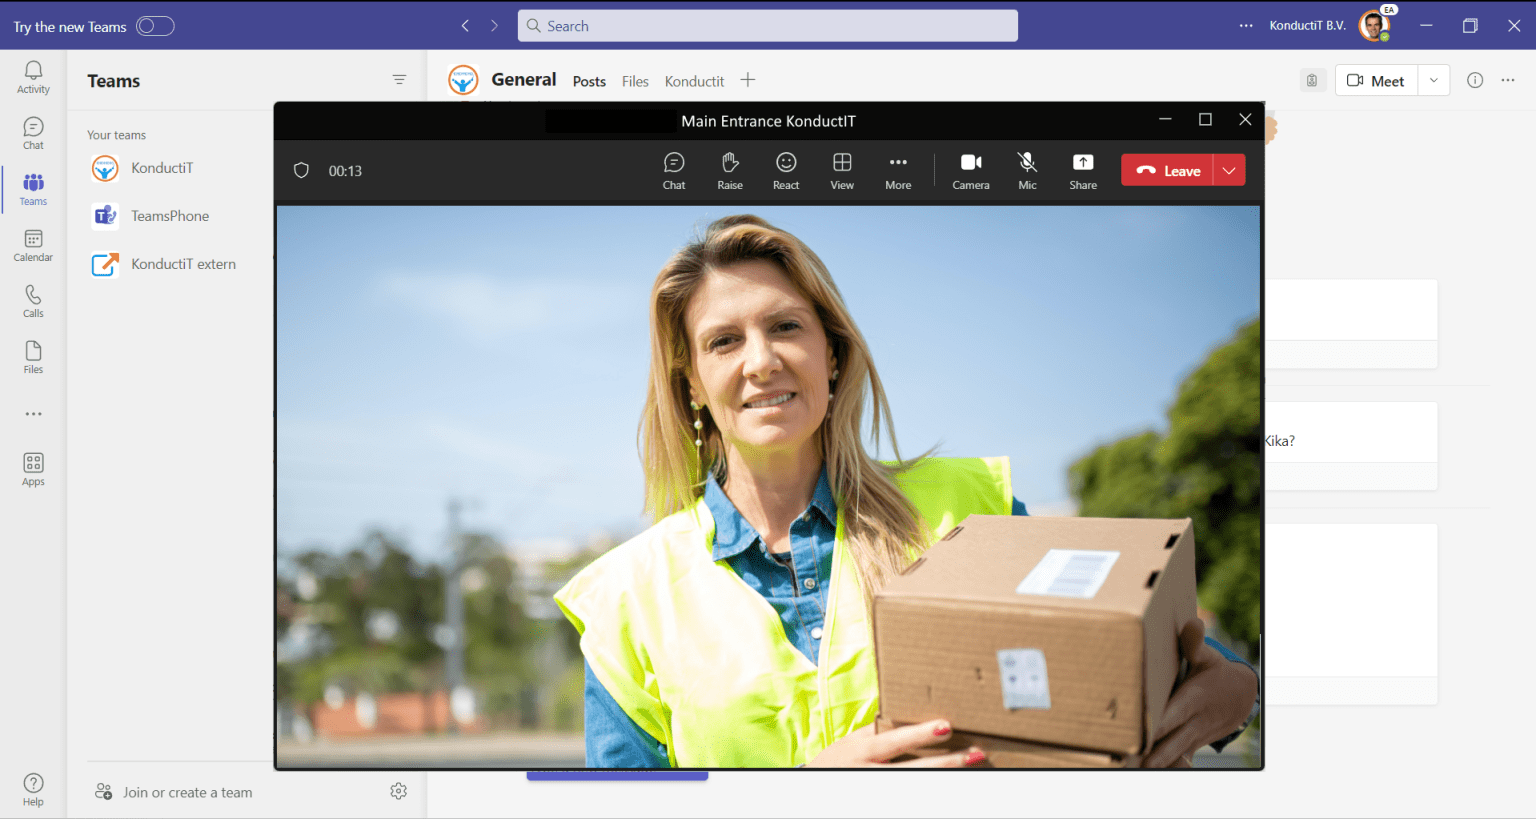Open the Calls section in sidebar

point(33,300)
